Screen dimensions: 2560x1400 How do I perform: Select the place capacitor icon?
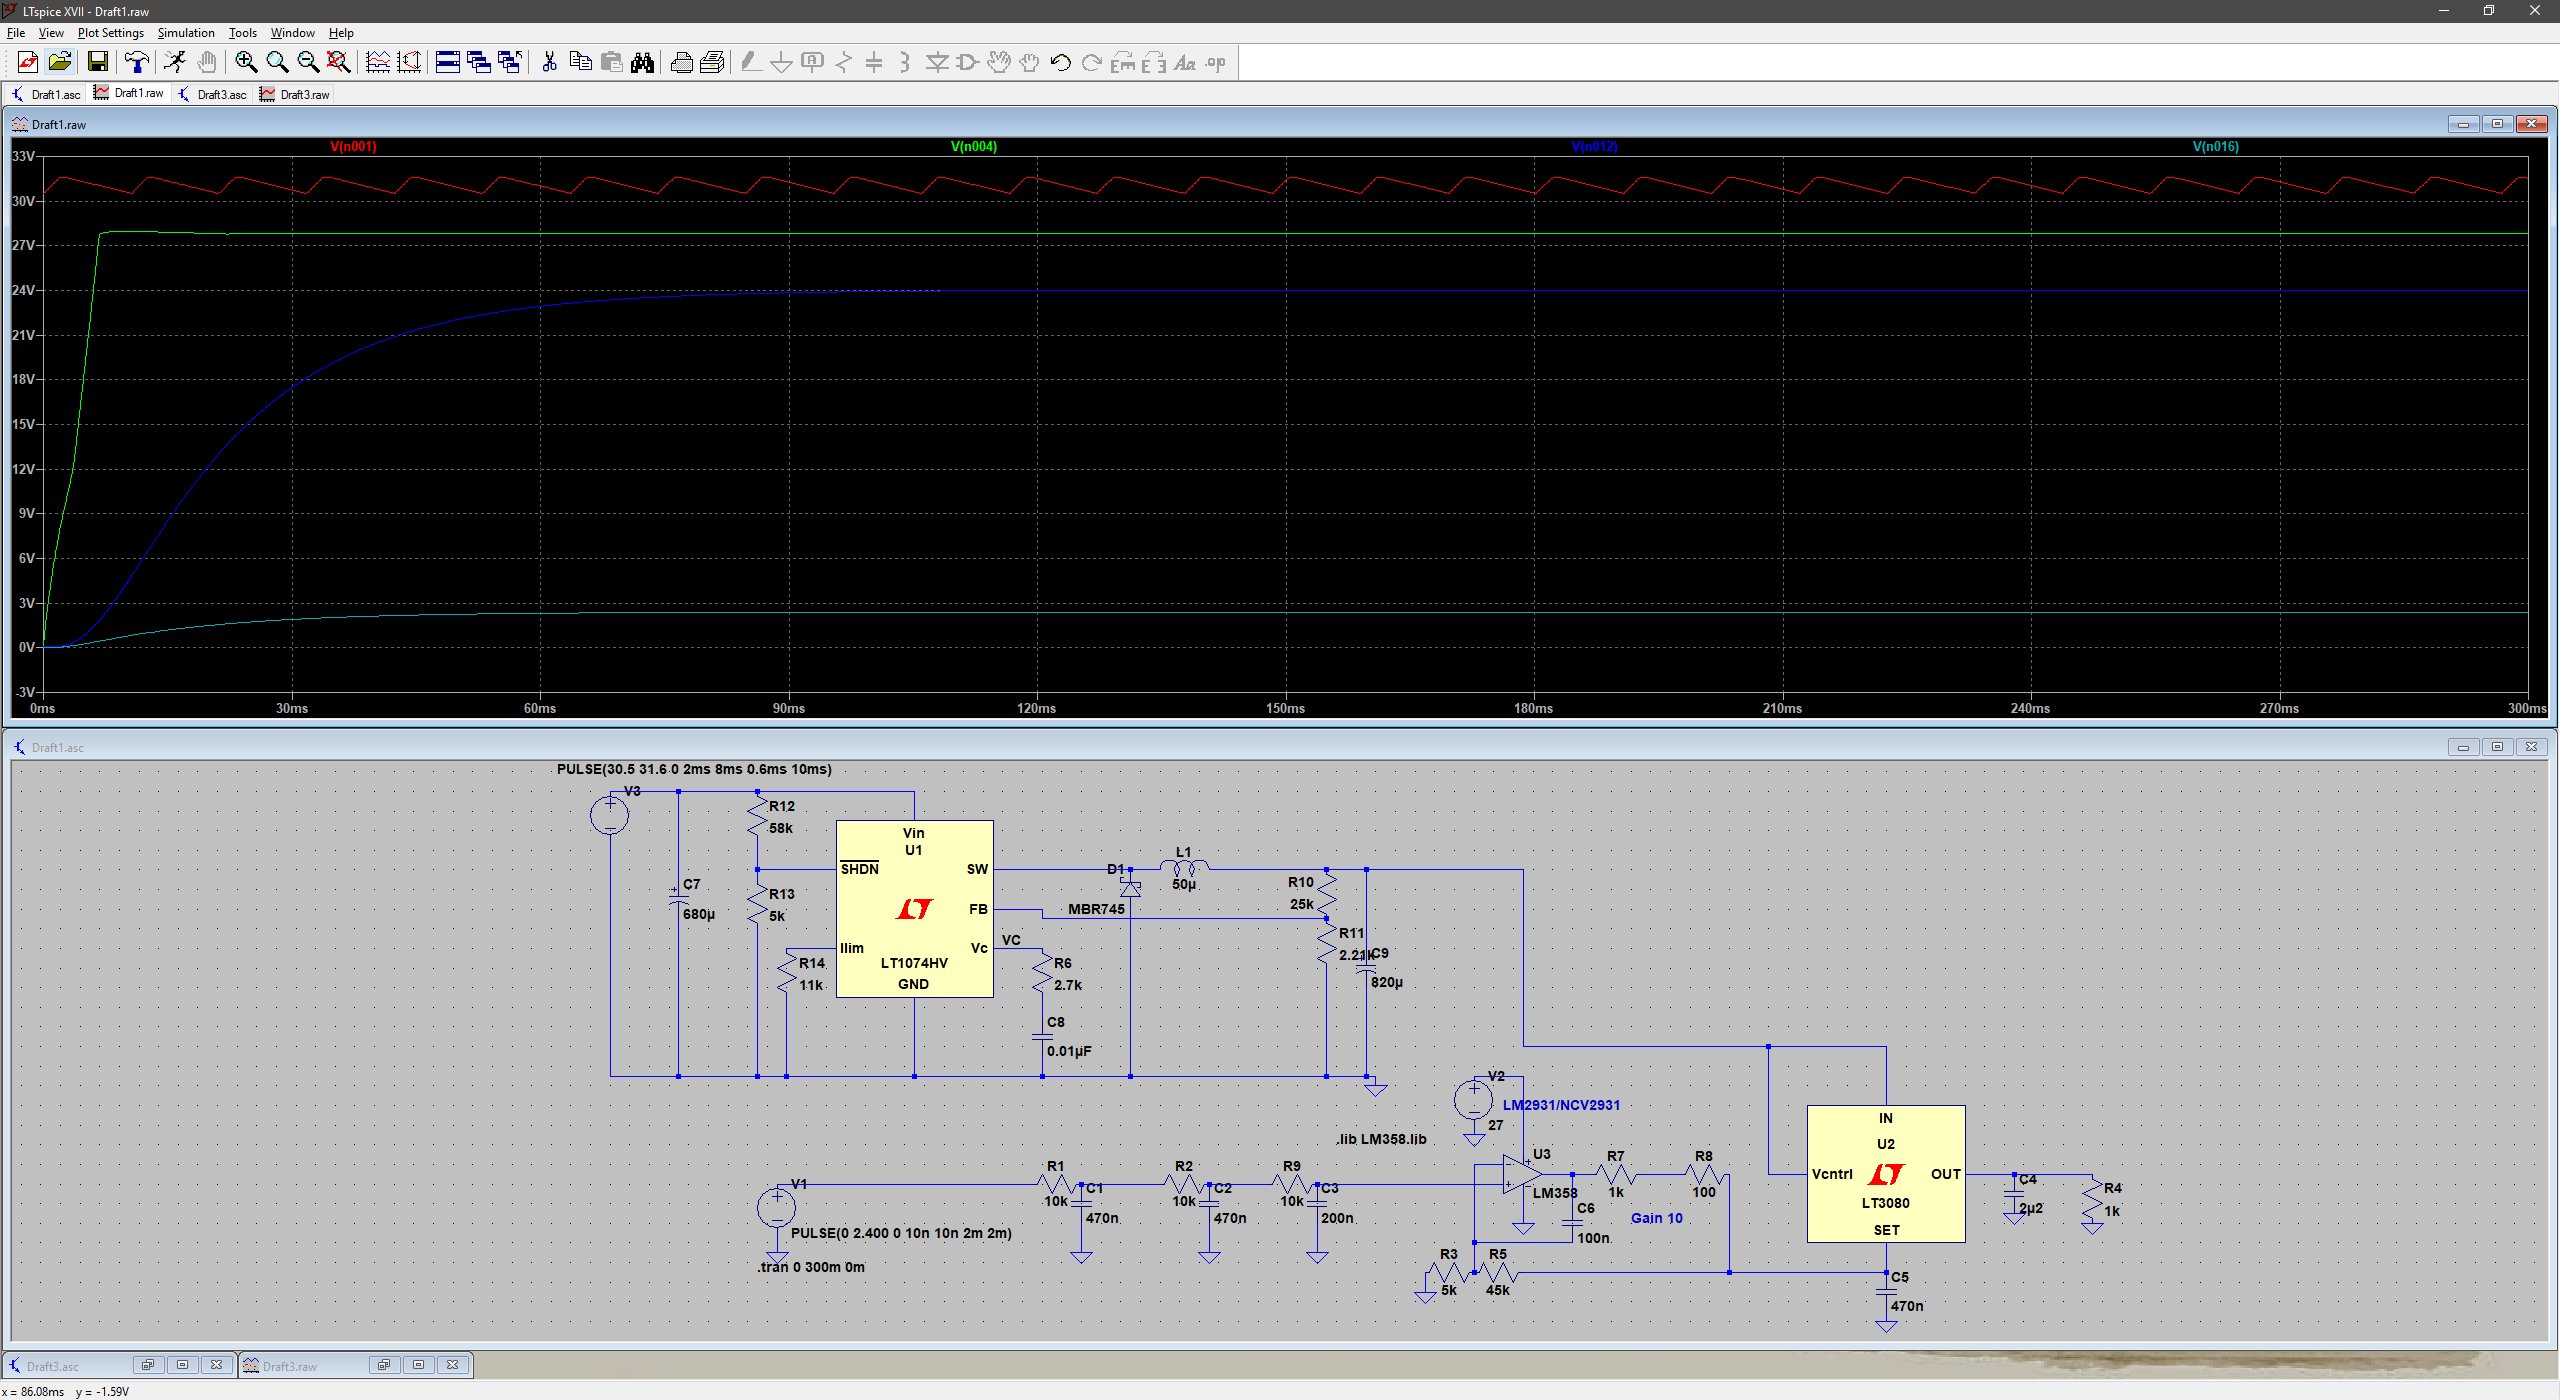click(874, 62)
